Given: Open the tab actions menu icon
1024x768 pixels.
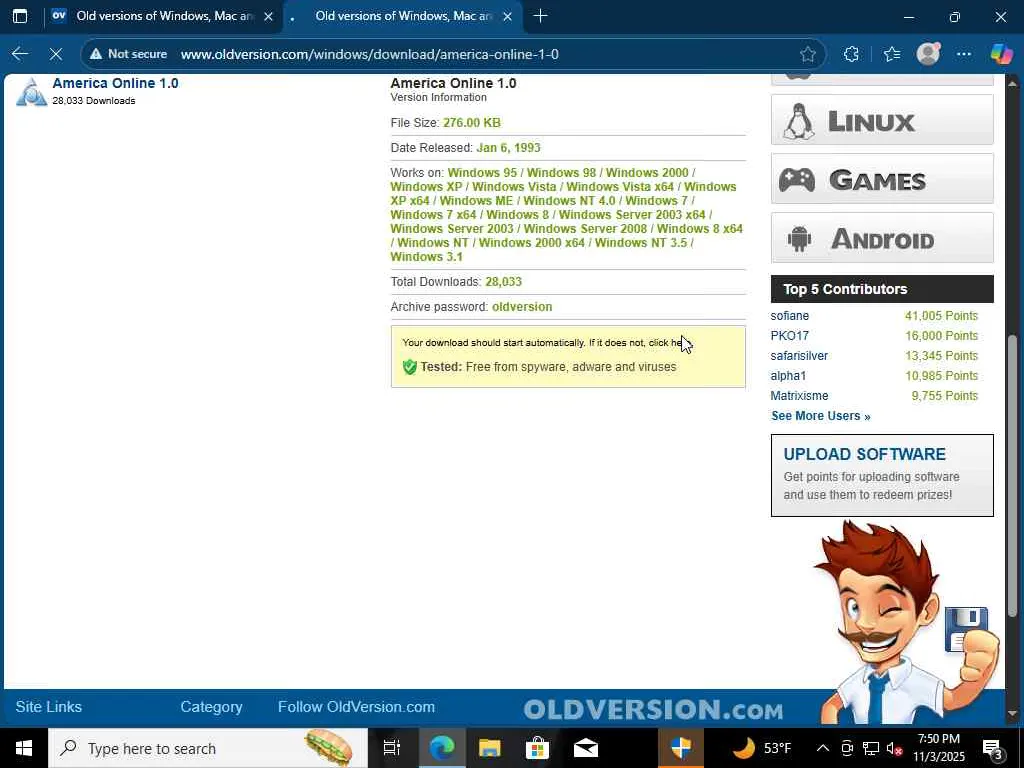Looking at the screenshot, I should coord(20,16).
